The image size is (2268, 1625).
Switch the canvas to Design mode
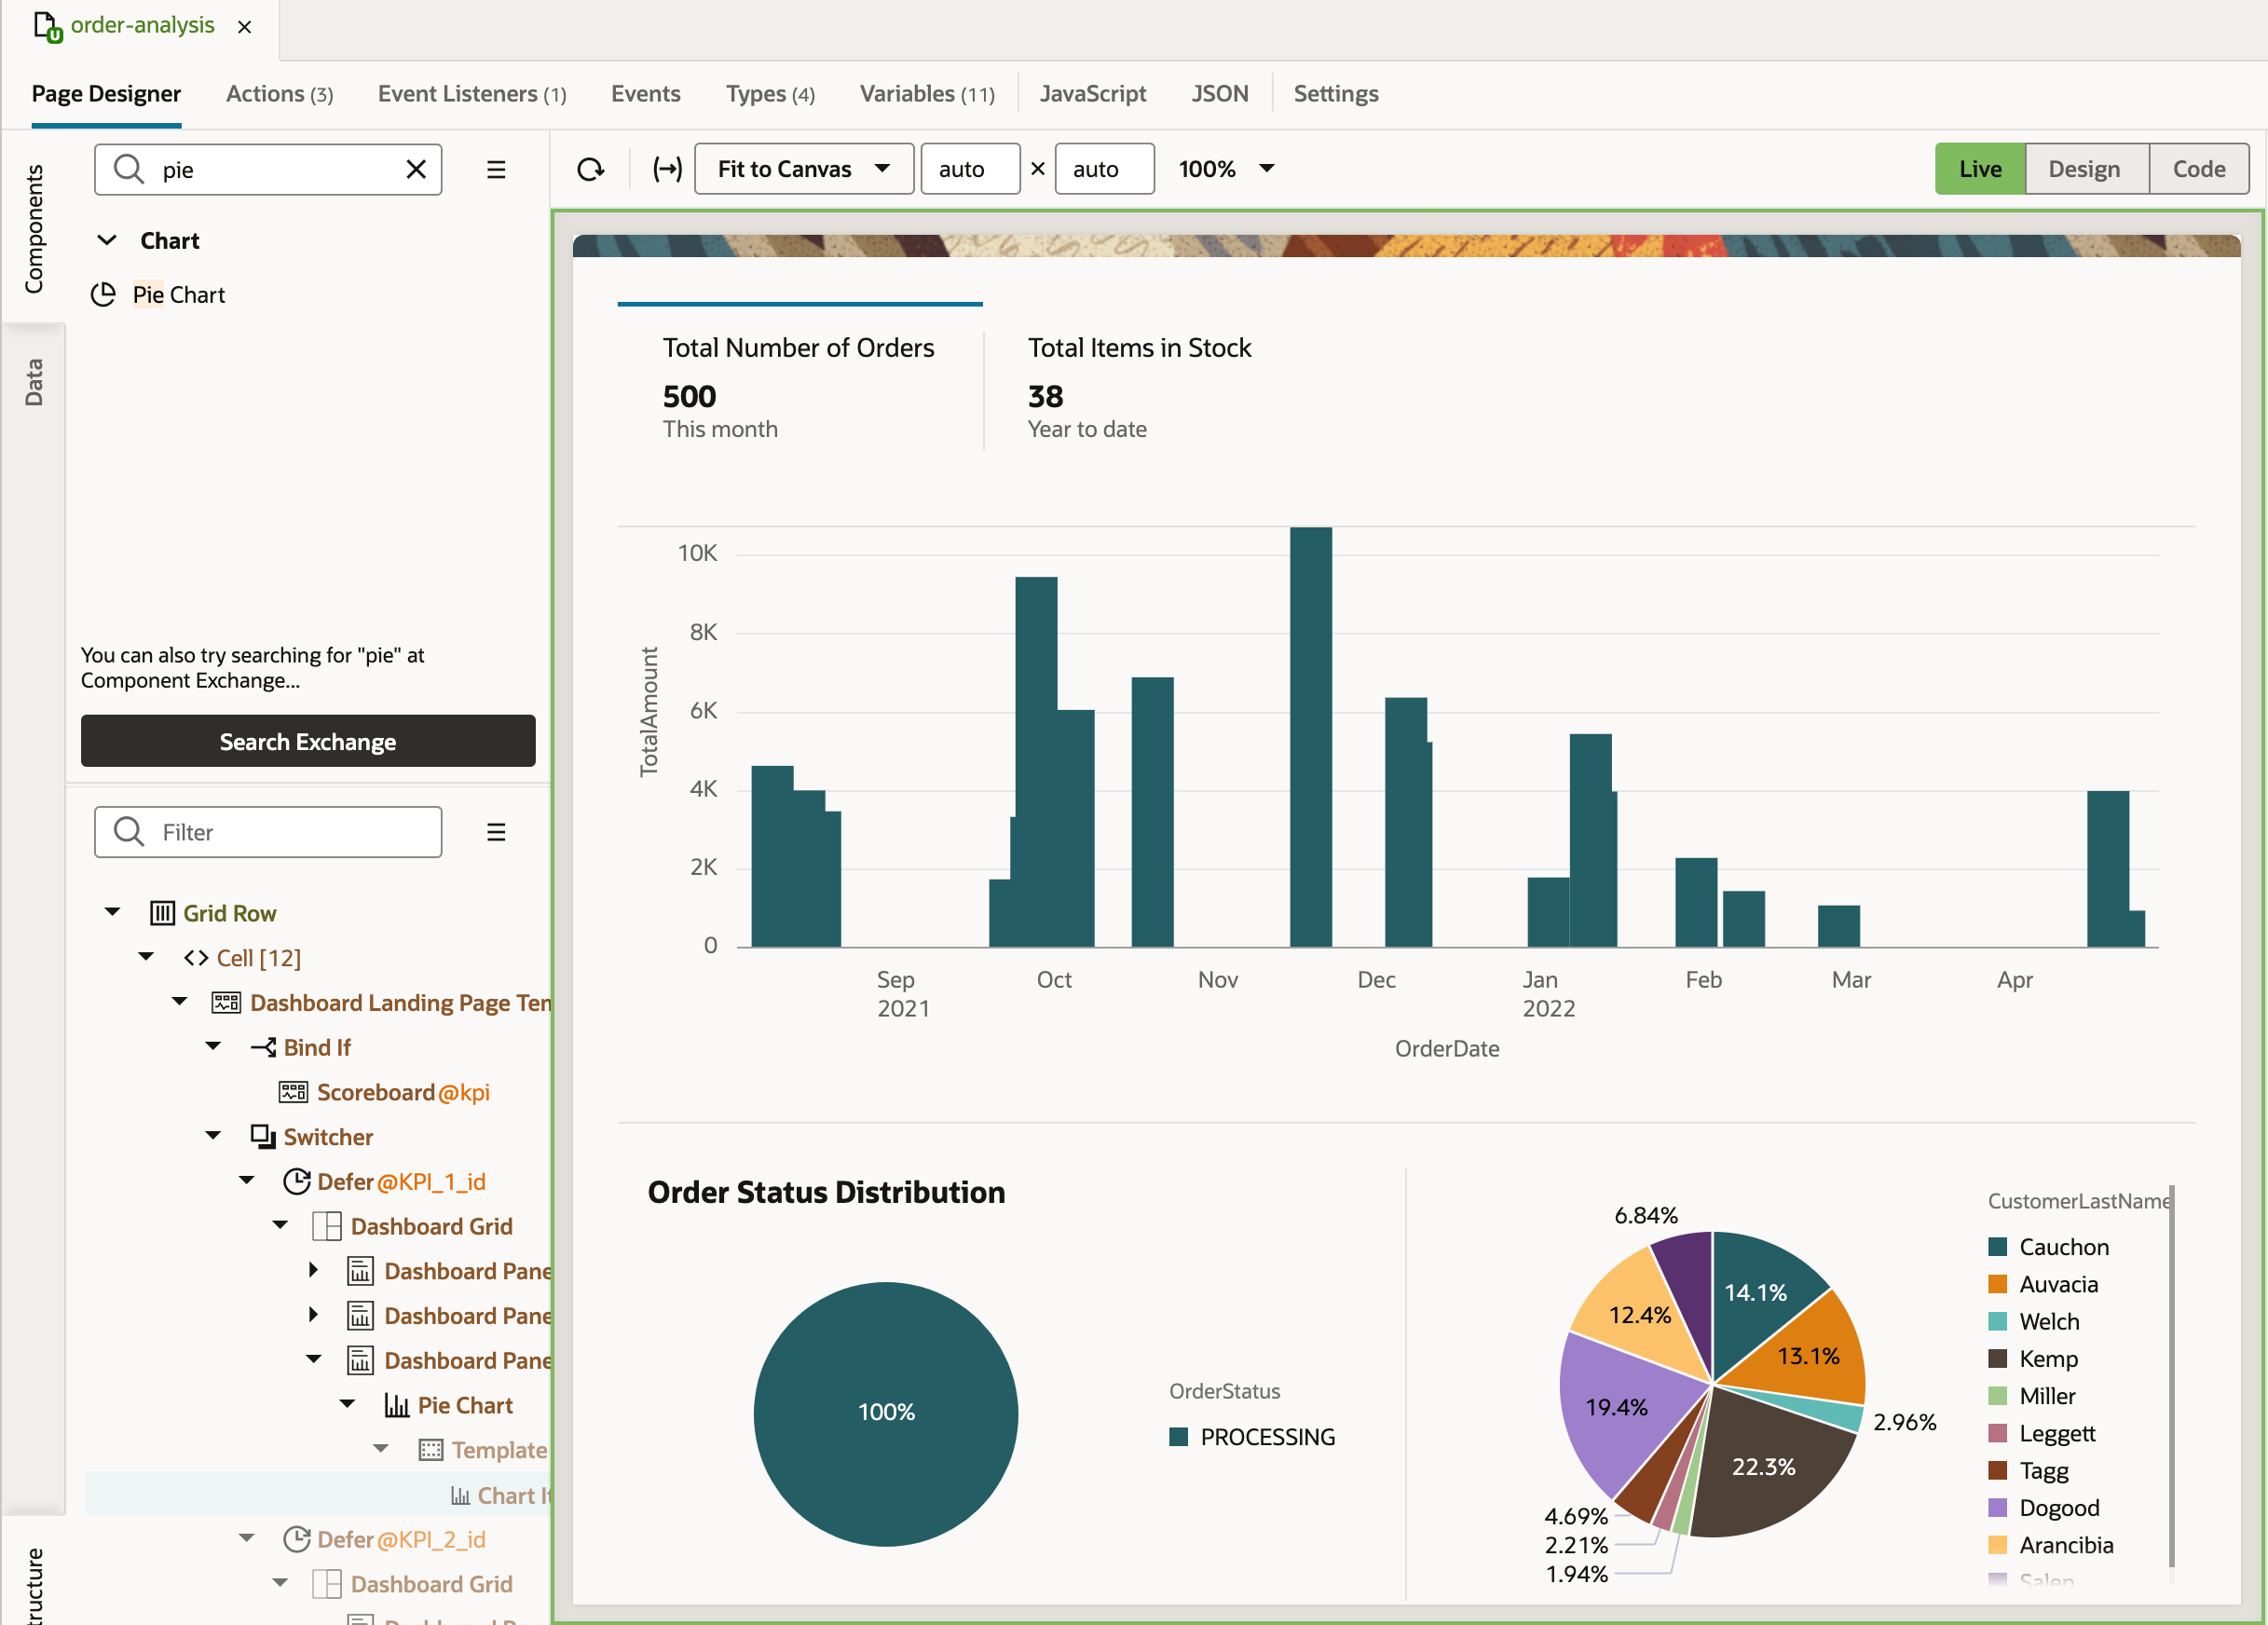click(x=2086, y=168)
